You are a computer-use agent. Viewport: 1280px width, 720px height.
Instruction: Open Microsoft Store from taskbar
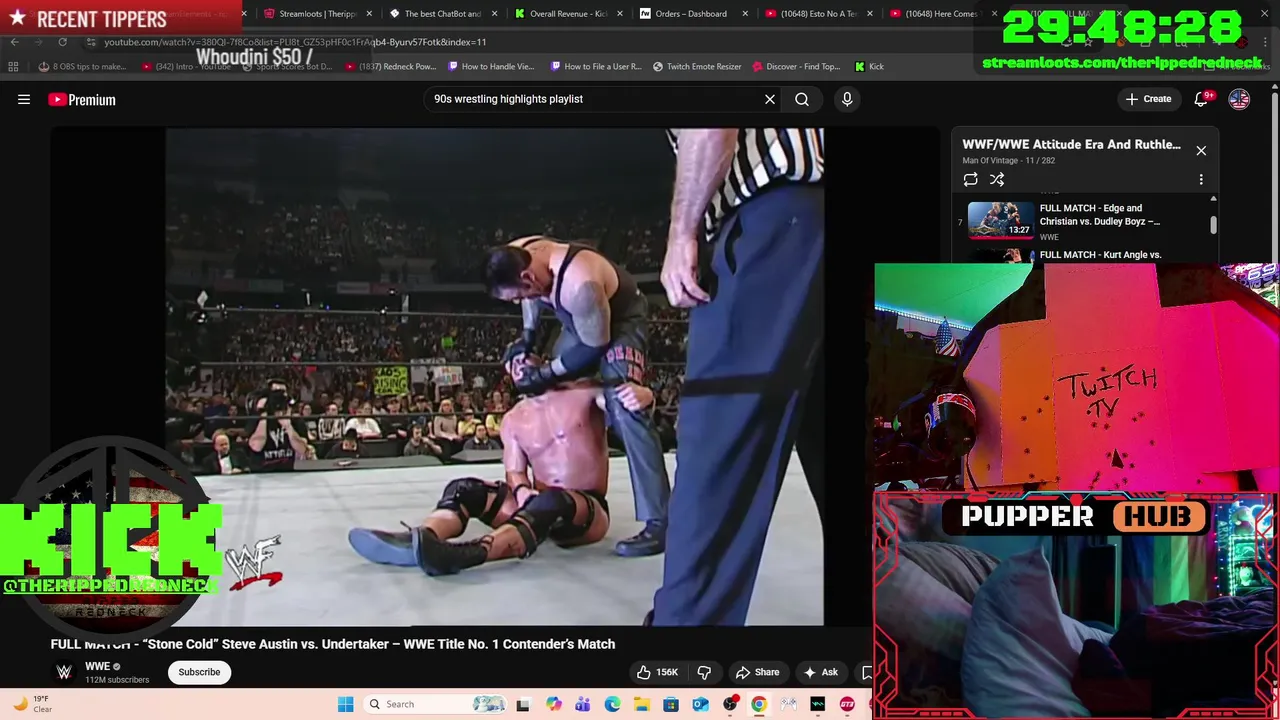point(671,704)
